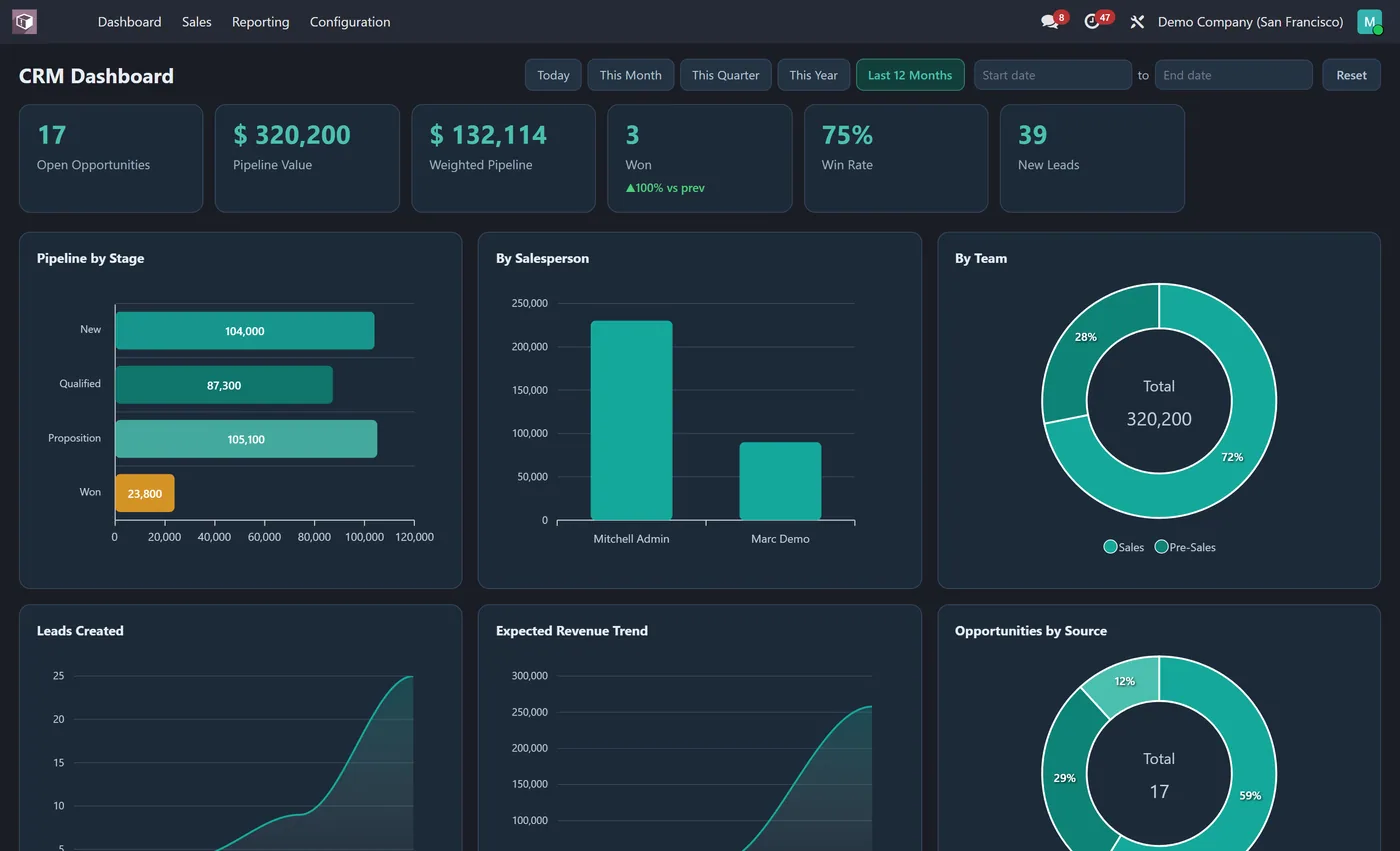Filter dashboard by Today
The image size is (1400, 851).
click(x=553, y=75)
